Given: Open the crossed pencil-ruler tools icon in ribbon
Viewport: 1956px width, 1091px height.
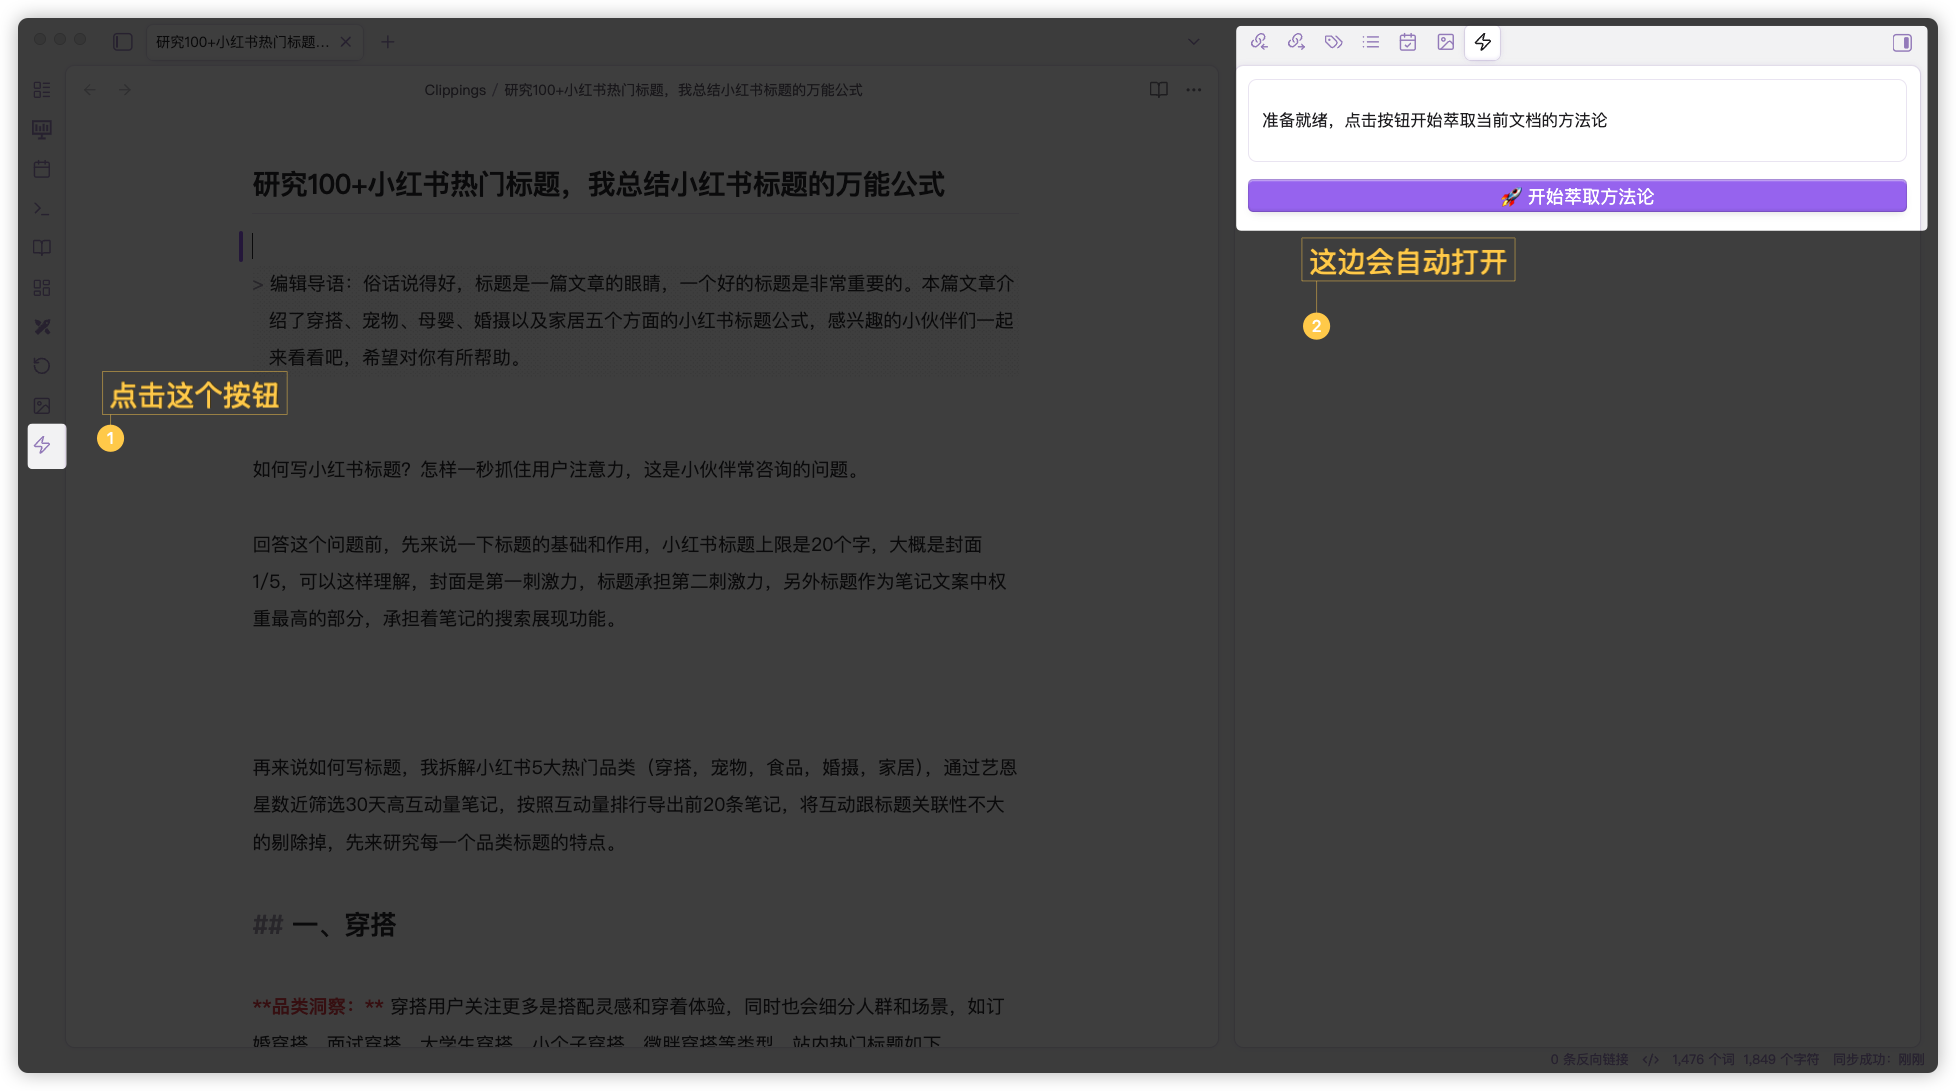Looking at the screenshot, I should (x=42, y=327).
